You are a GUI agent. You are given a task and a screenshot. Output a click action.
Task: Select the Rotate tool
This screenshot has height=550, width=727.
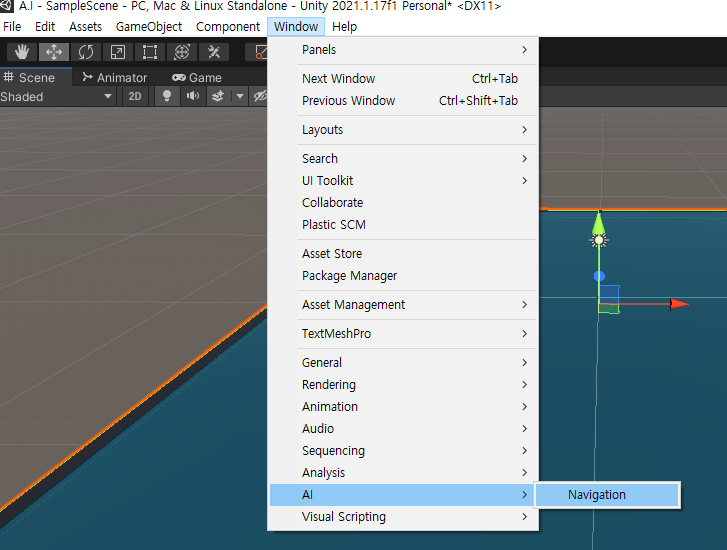pos(86,52)
